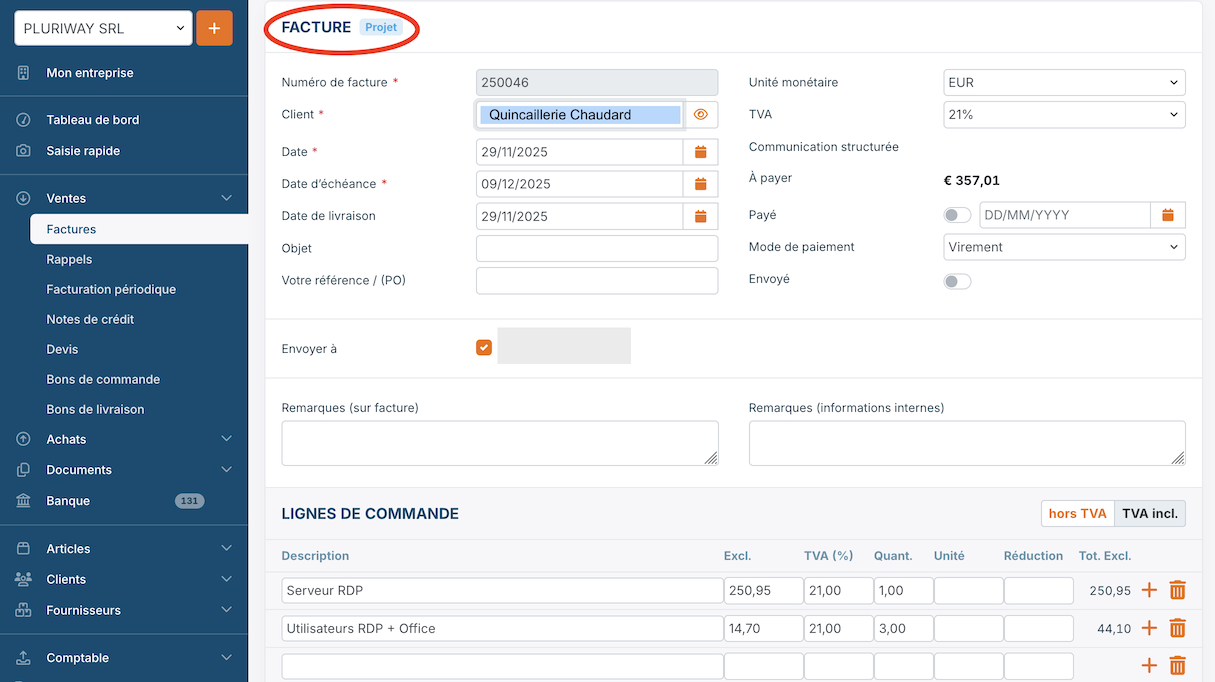The width and height of the screenshot is (1215, 682).
Task: Open the Mode de paiement dropdown
Action: coord(1064,247)
